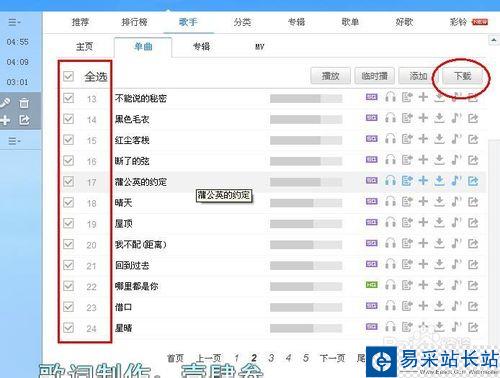Click the song title 我不配(距离)

pos(140,244)
